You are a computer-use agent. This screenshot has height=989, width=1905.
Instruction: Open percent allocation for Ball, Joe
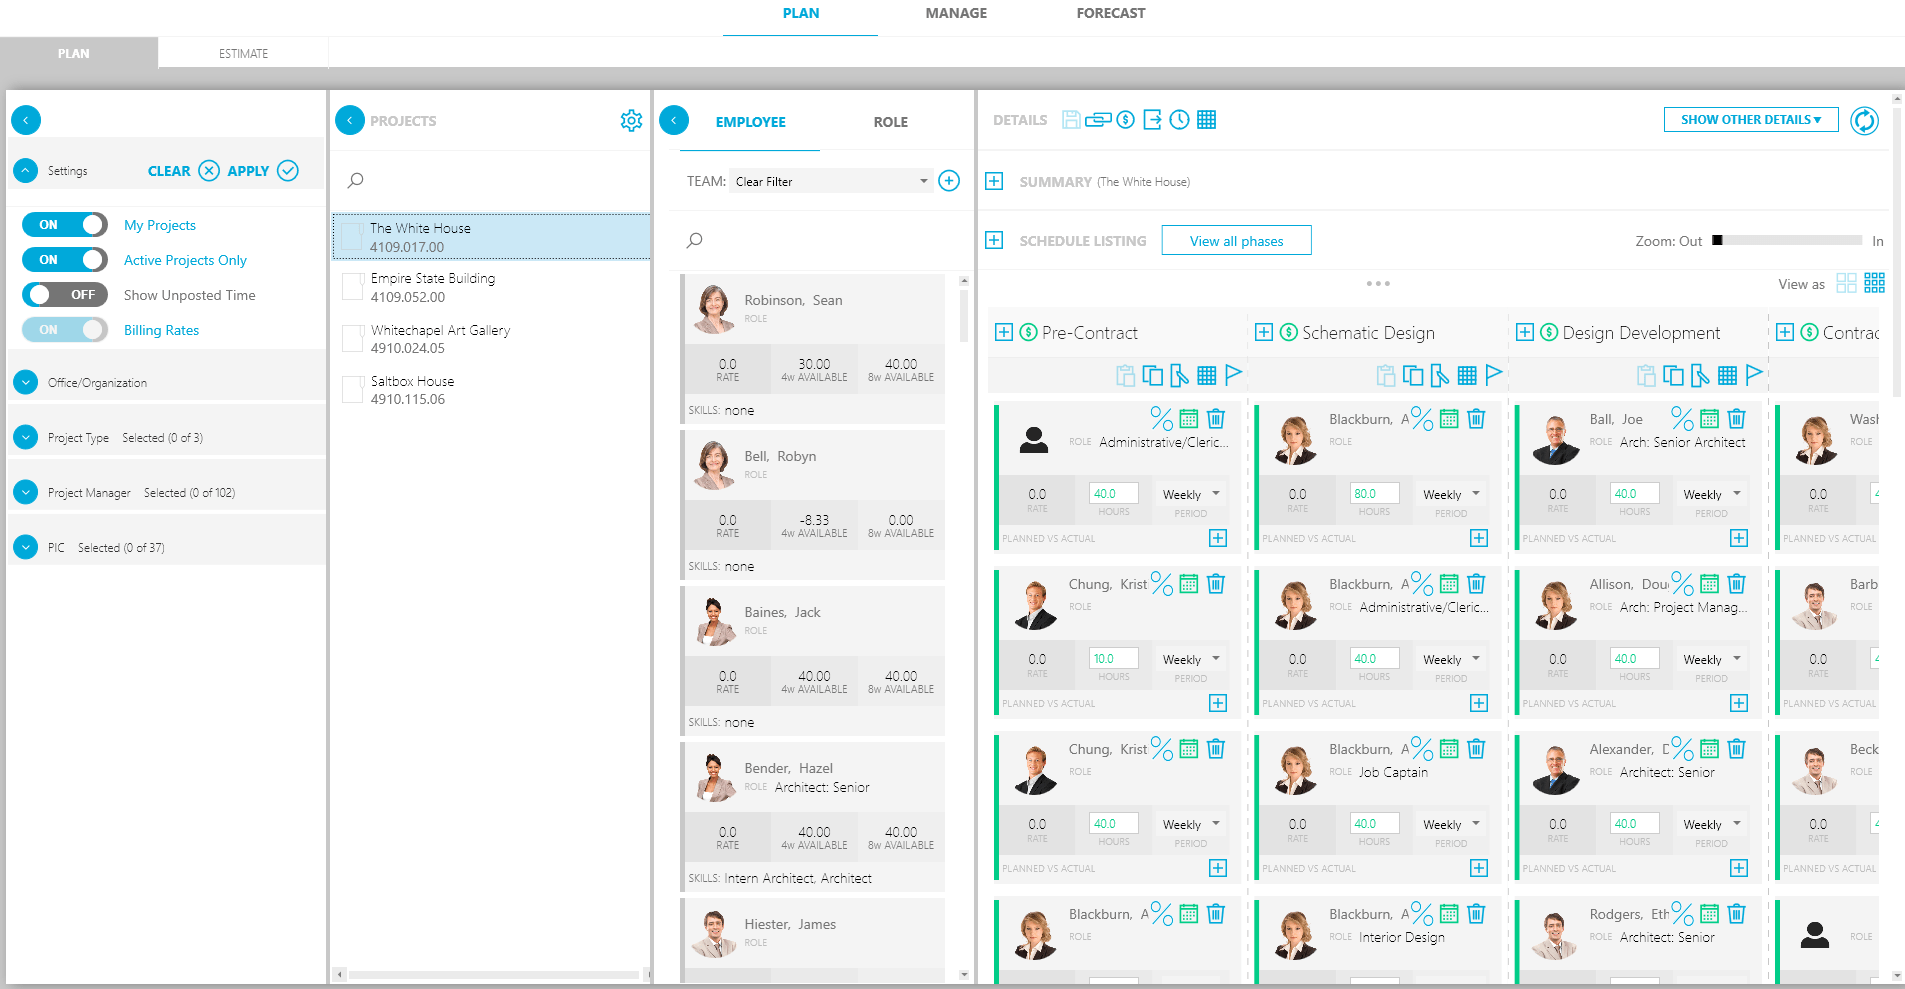pyautogui.click(x=1683, y=419)
